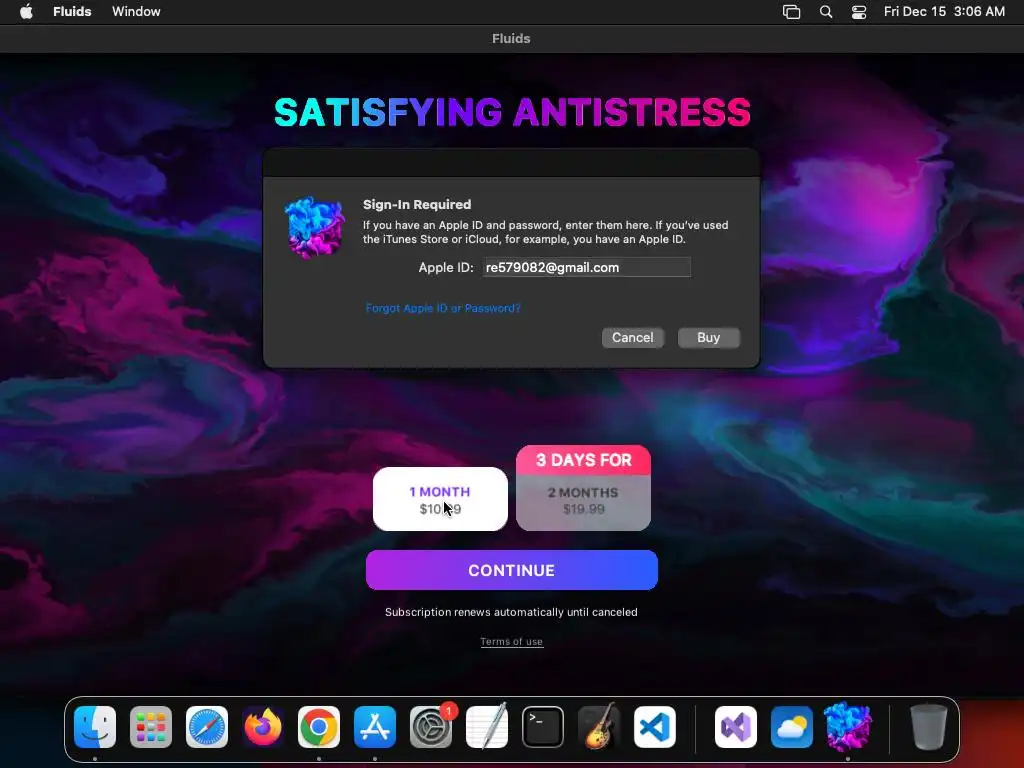Open the Apple menu
Image resolution: width=1024 pixels, height=768 pixels.
[26, 11]
